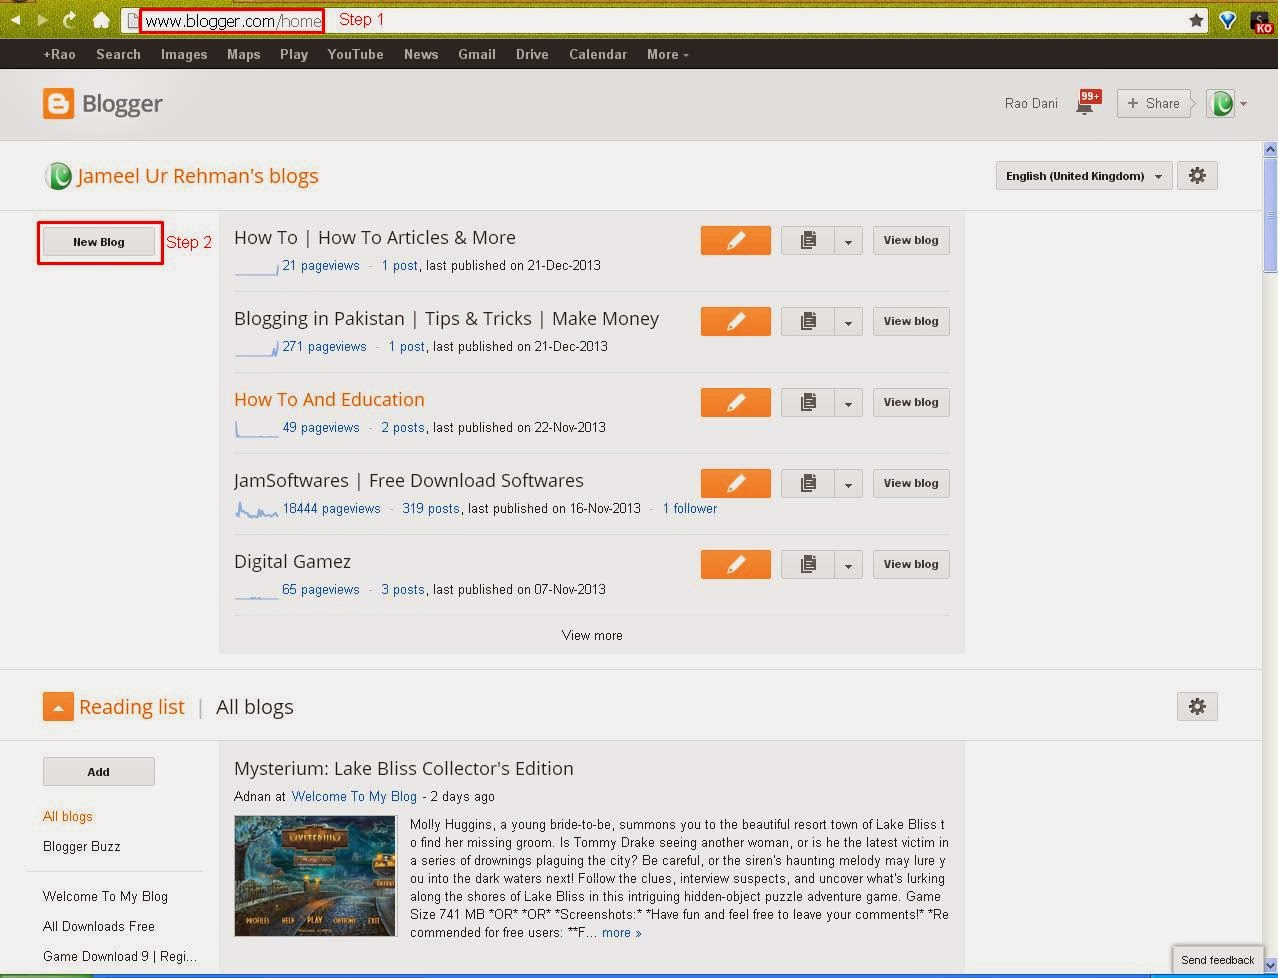
Task: Create new post for Digital Gamez
Action: point(736,564)
